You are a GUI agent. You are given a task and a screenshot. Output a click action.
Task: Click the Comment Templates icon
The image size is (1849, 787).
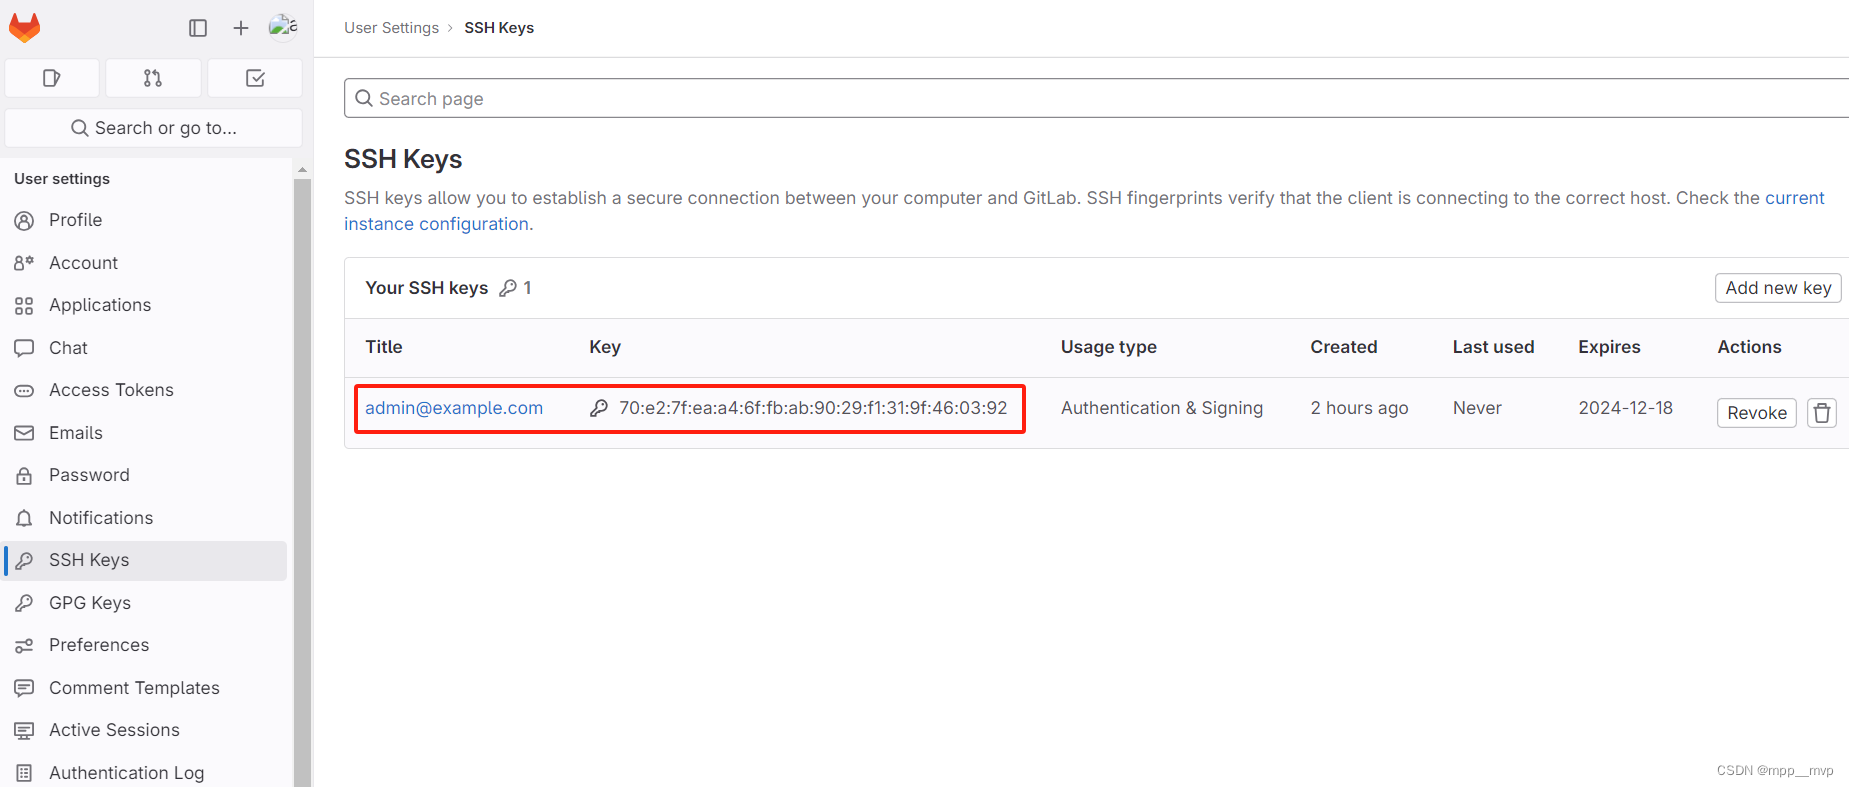pyautogui.click(x=24, y=688)
